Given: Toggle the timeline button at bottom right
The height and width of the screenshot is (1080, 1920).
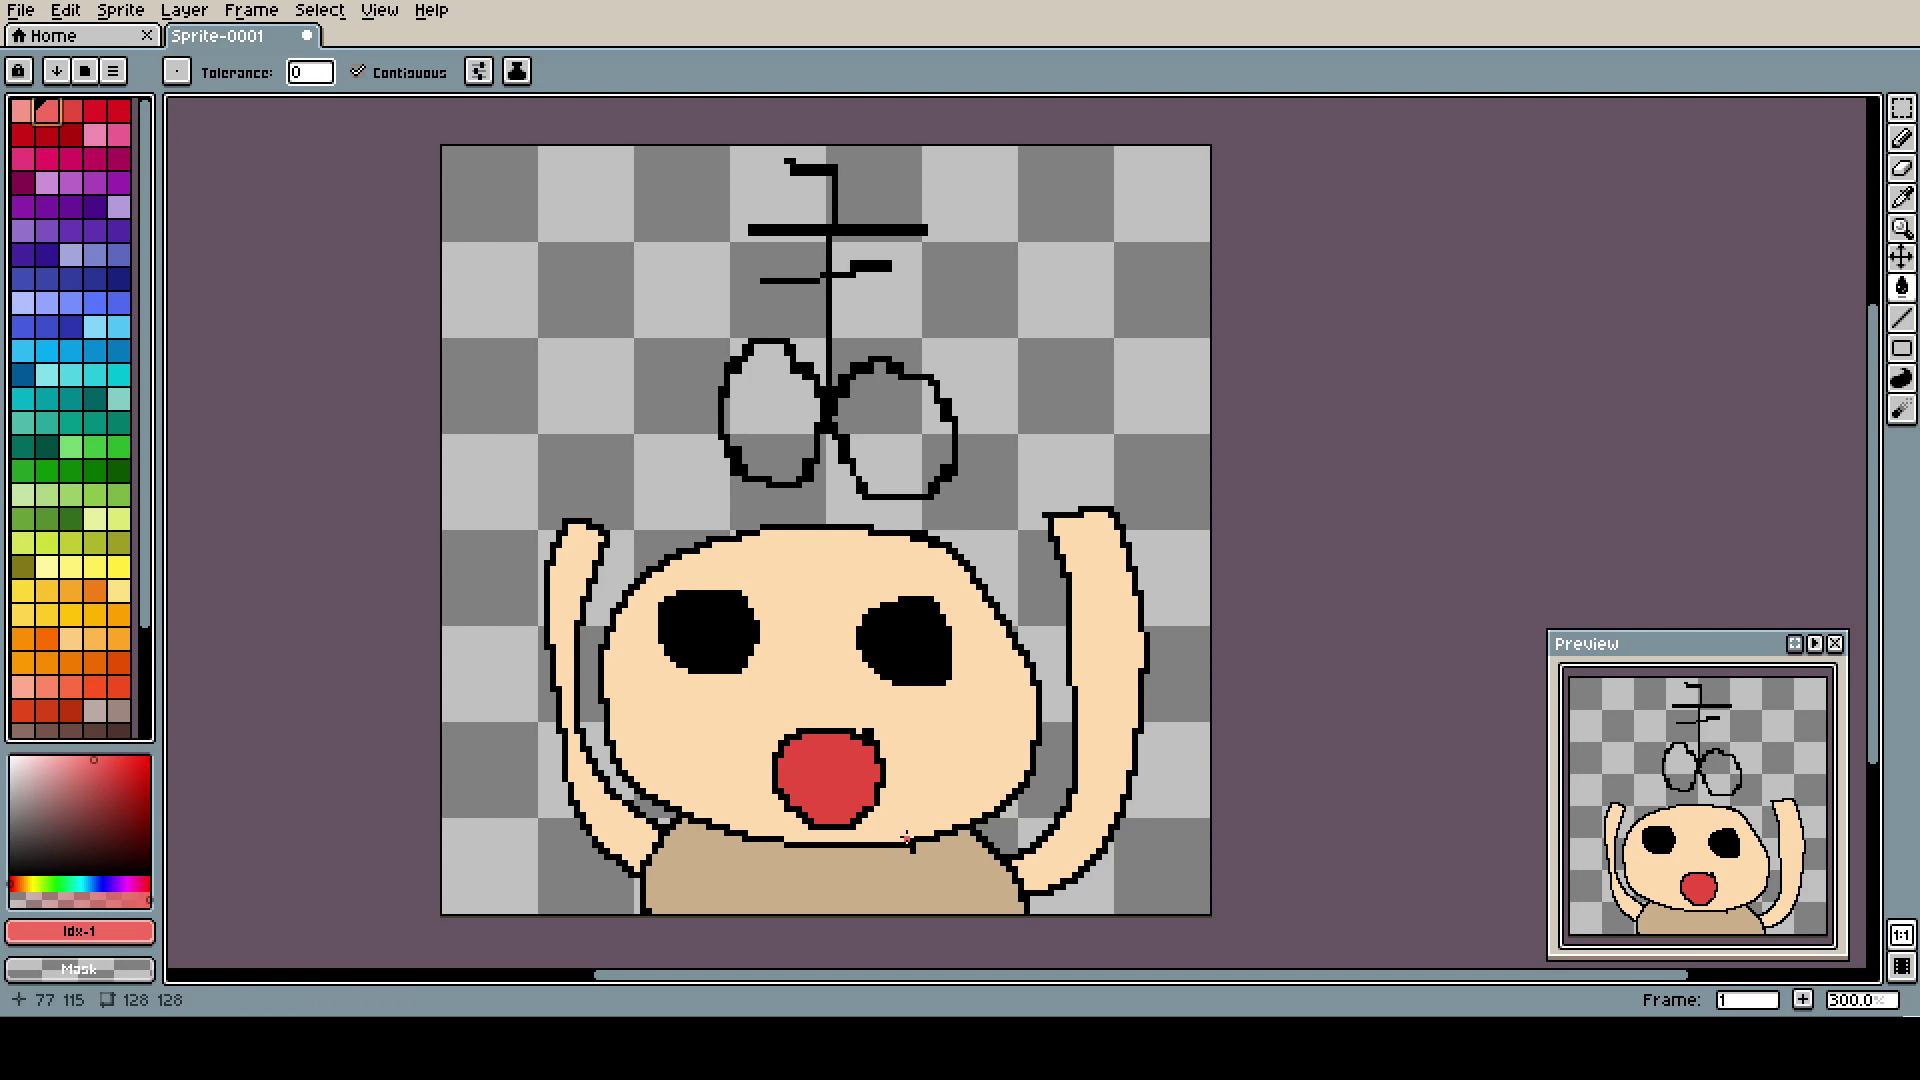Looking at the screenshot, I should coord(1901,966).
